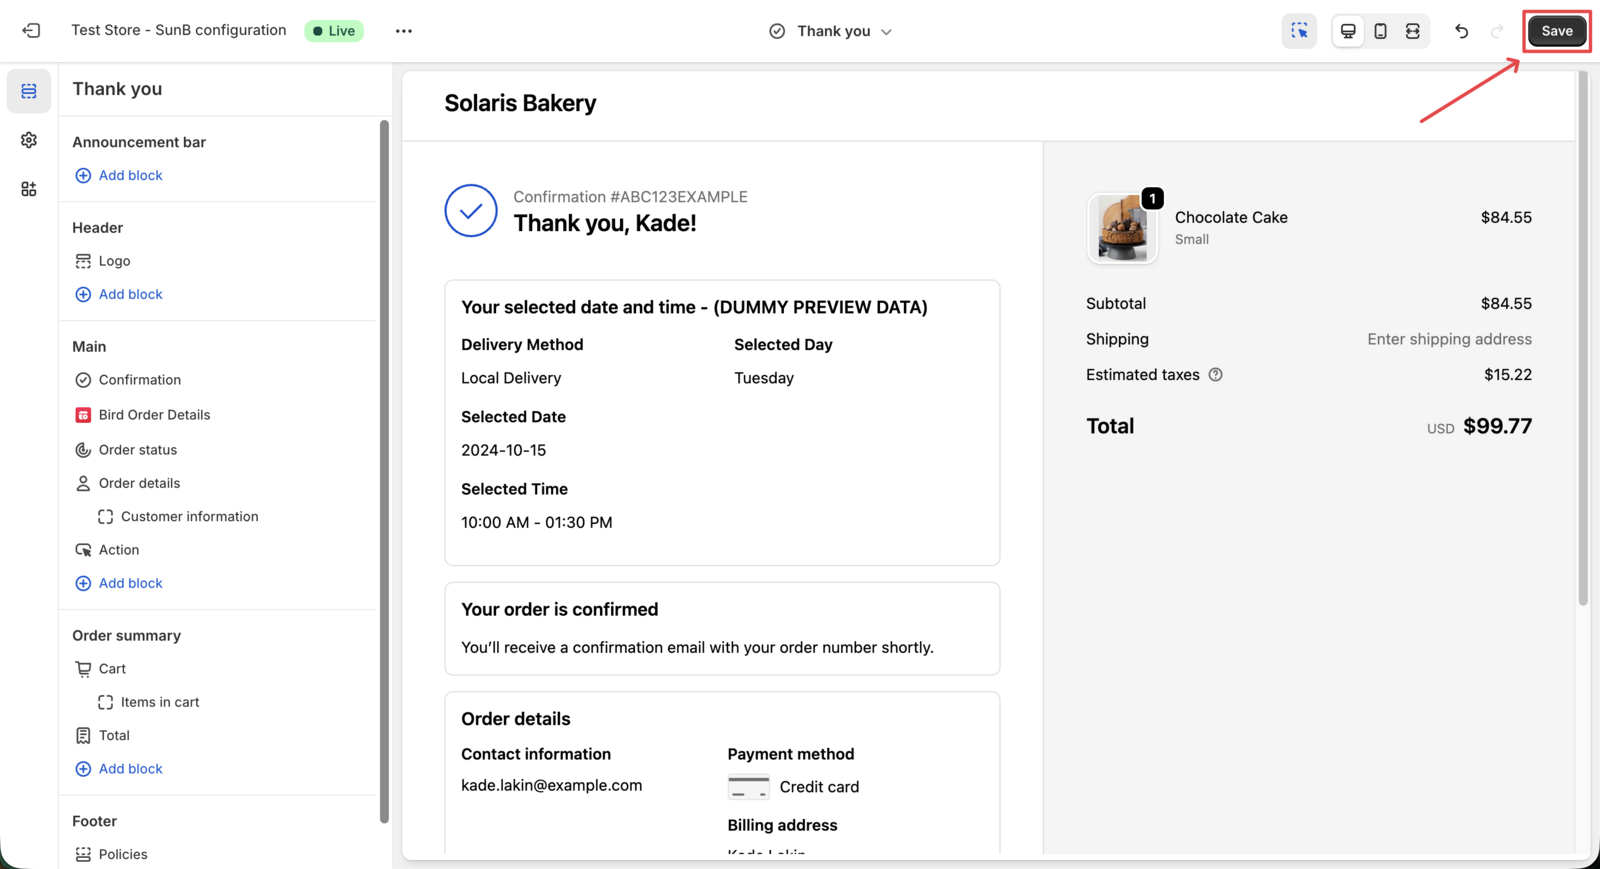Click the 2024-10-15 selected date value
Viewport: 1600px width, 869px height.
pos(503,450)
